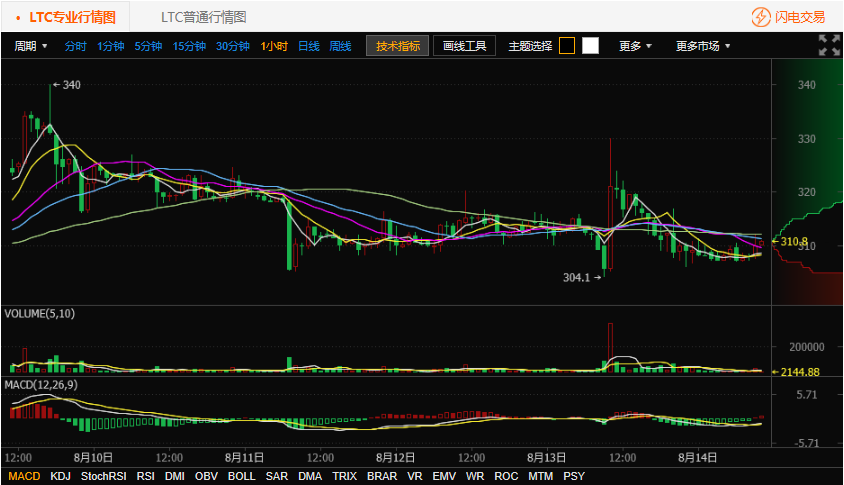Image resolution: width=844 pixels, height=485 pixels.
Task: Click the 闪电交易 lightning icon
Action: pyautogui.click(x=762, y=17)
